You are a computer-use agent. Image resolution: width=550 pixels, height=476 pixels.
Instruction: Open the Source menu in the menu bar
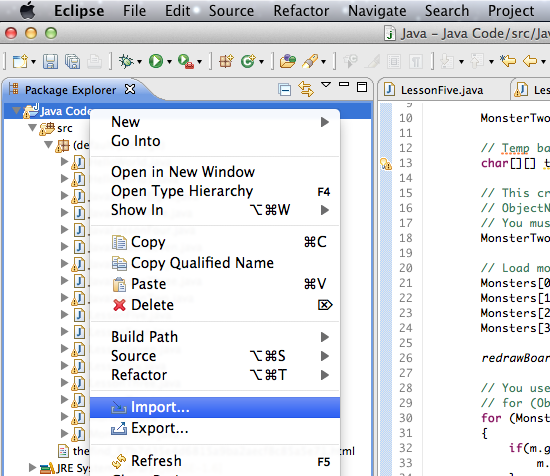point(231,11)
